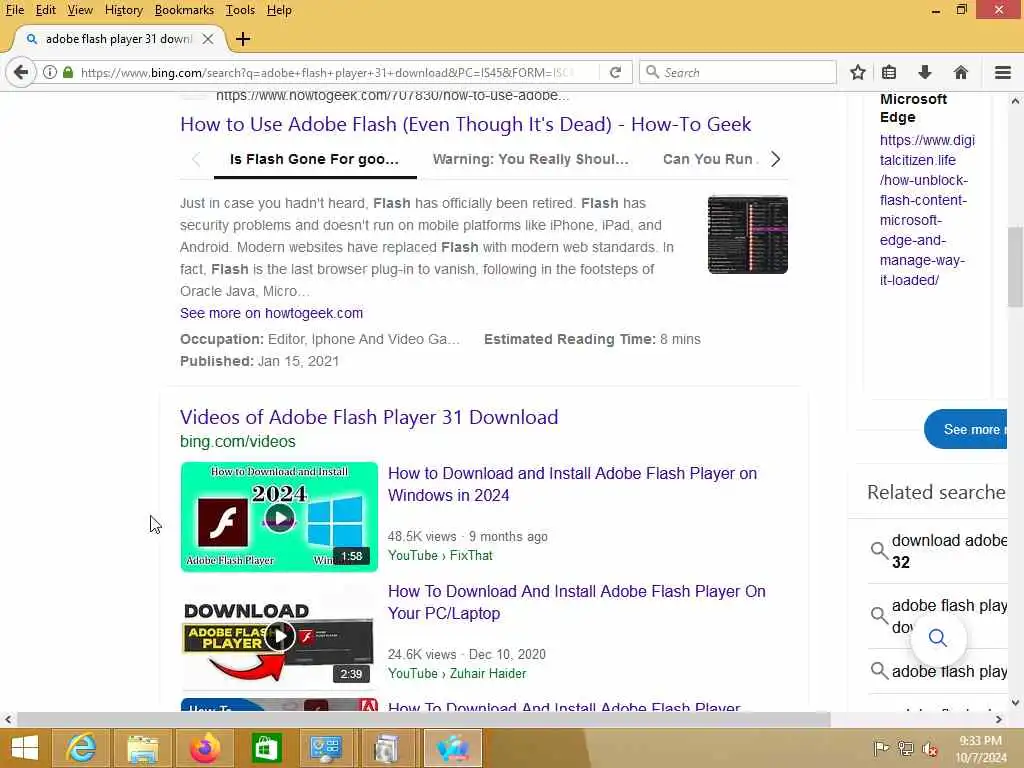The height and width of the screenshot is (768, 1024).
Task: Open the Tools menu
Action: click(x=240, y=10)
